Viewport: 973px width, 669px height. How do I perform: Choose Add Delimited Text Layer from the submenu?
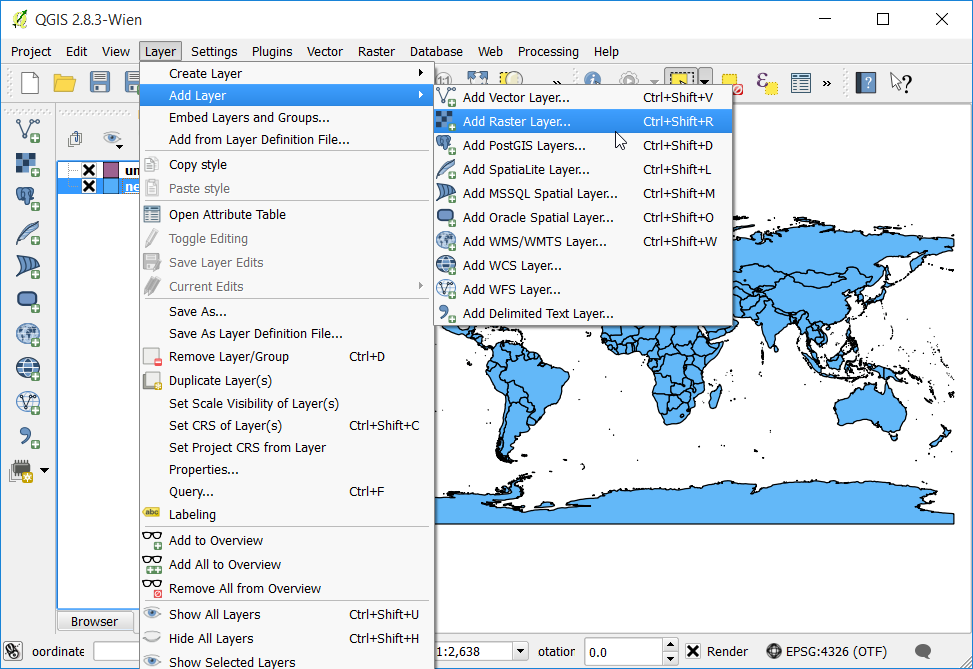point(583,313)
